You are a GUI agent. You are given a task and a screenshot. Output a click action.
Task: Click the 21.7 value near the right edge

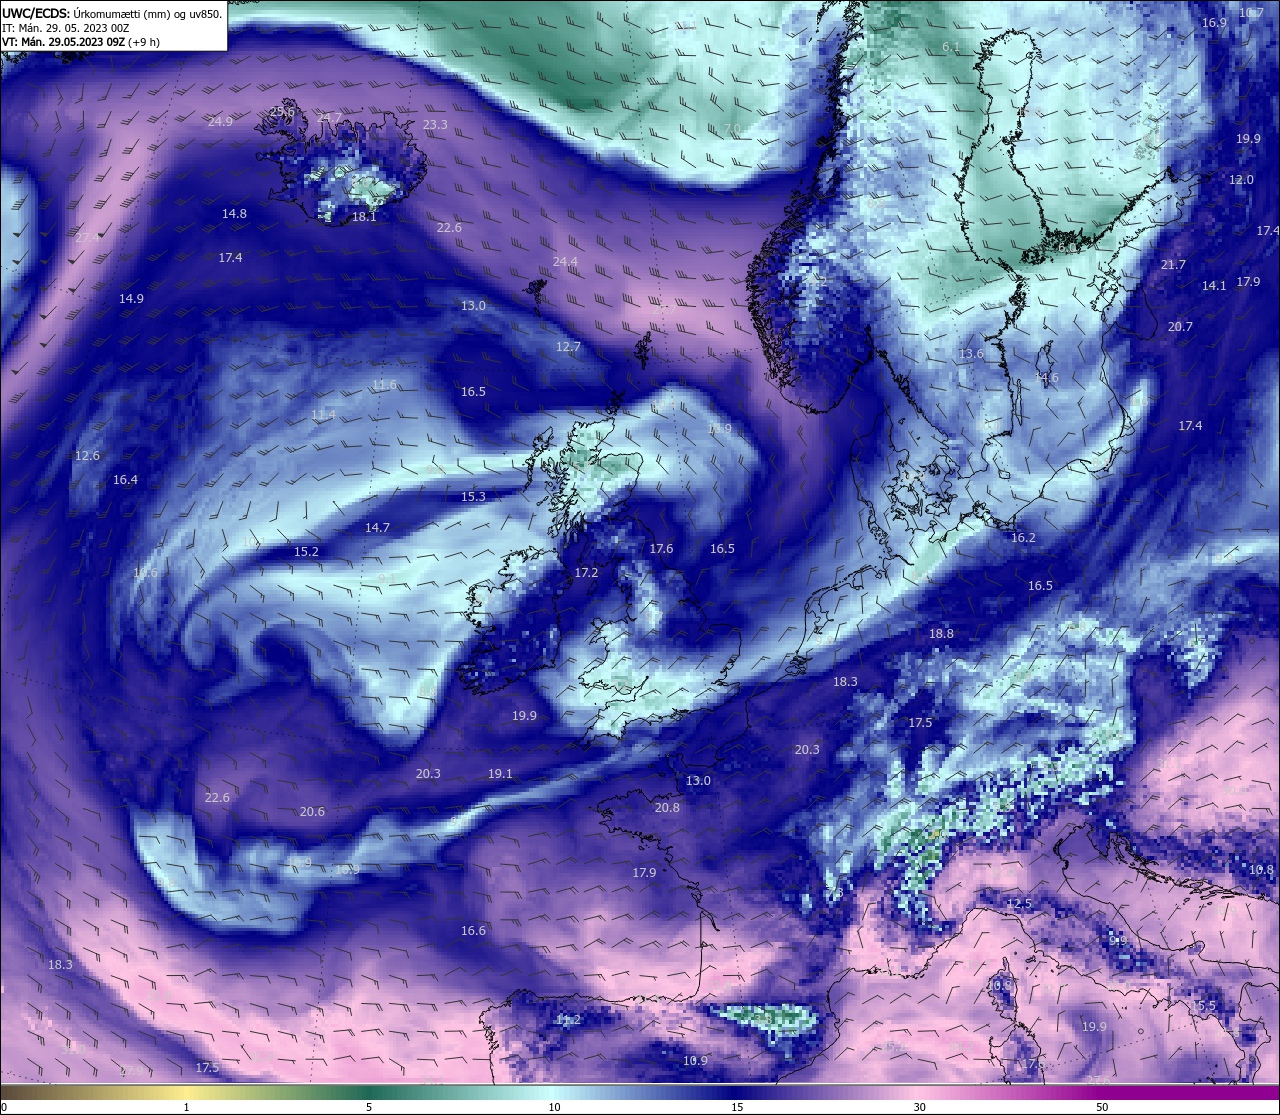[1173, 265]
